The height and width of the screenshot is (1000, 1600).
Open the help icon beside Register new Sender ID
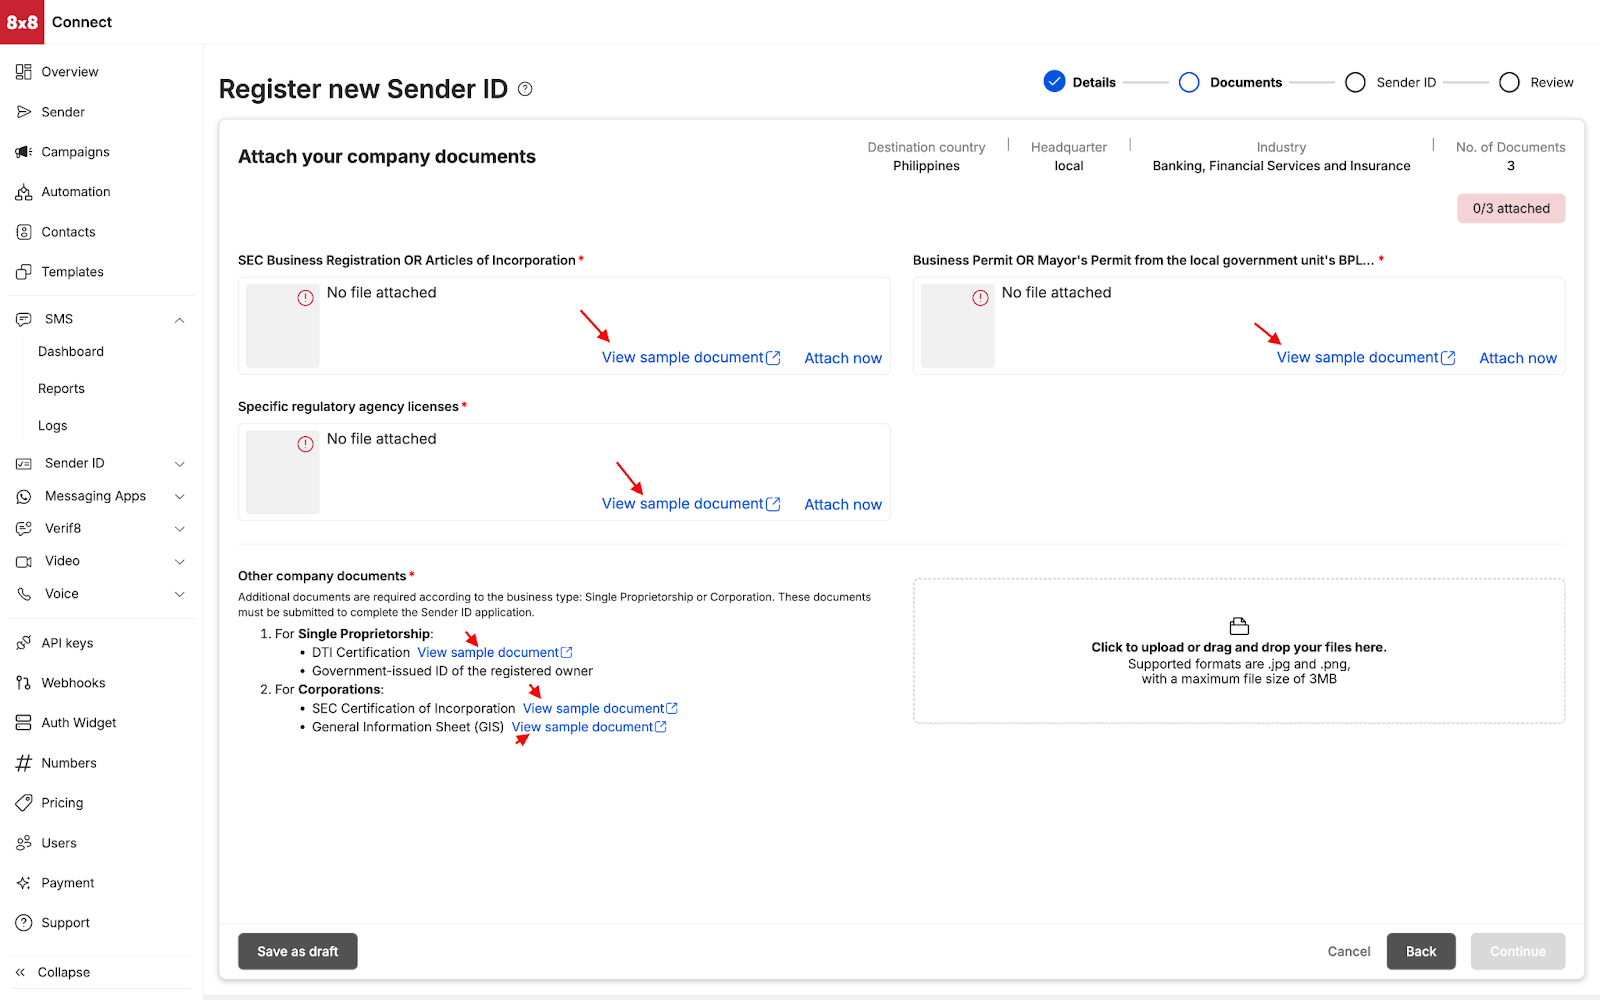click(525, 89)
